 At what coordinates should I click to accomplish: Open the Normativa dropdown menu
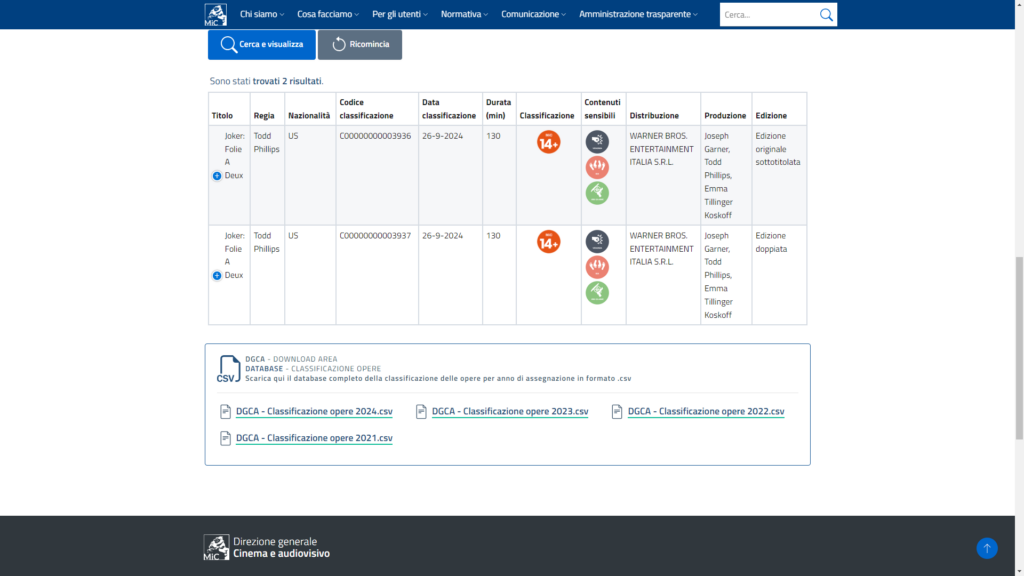tap(464, 14)
